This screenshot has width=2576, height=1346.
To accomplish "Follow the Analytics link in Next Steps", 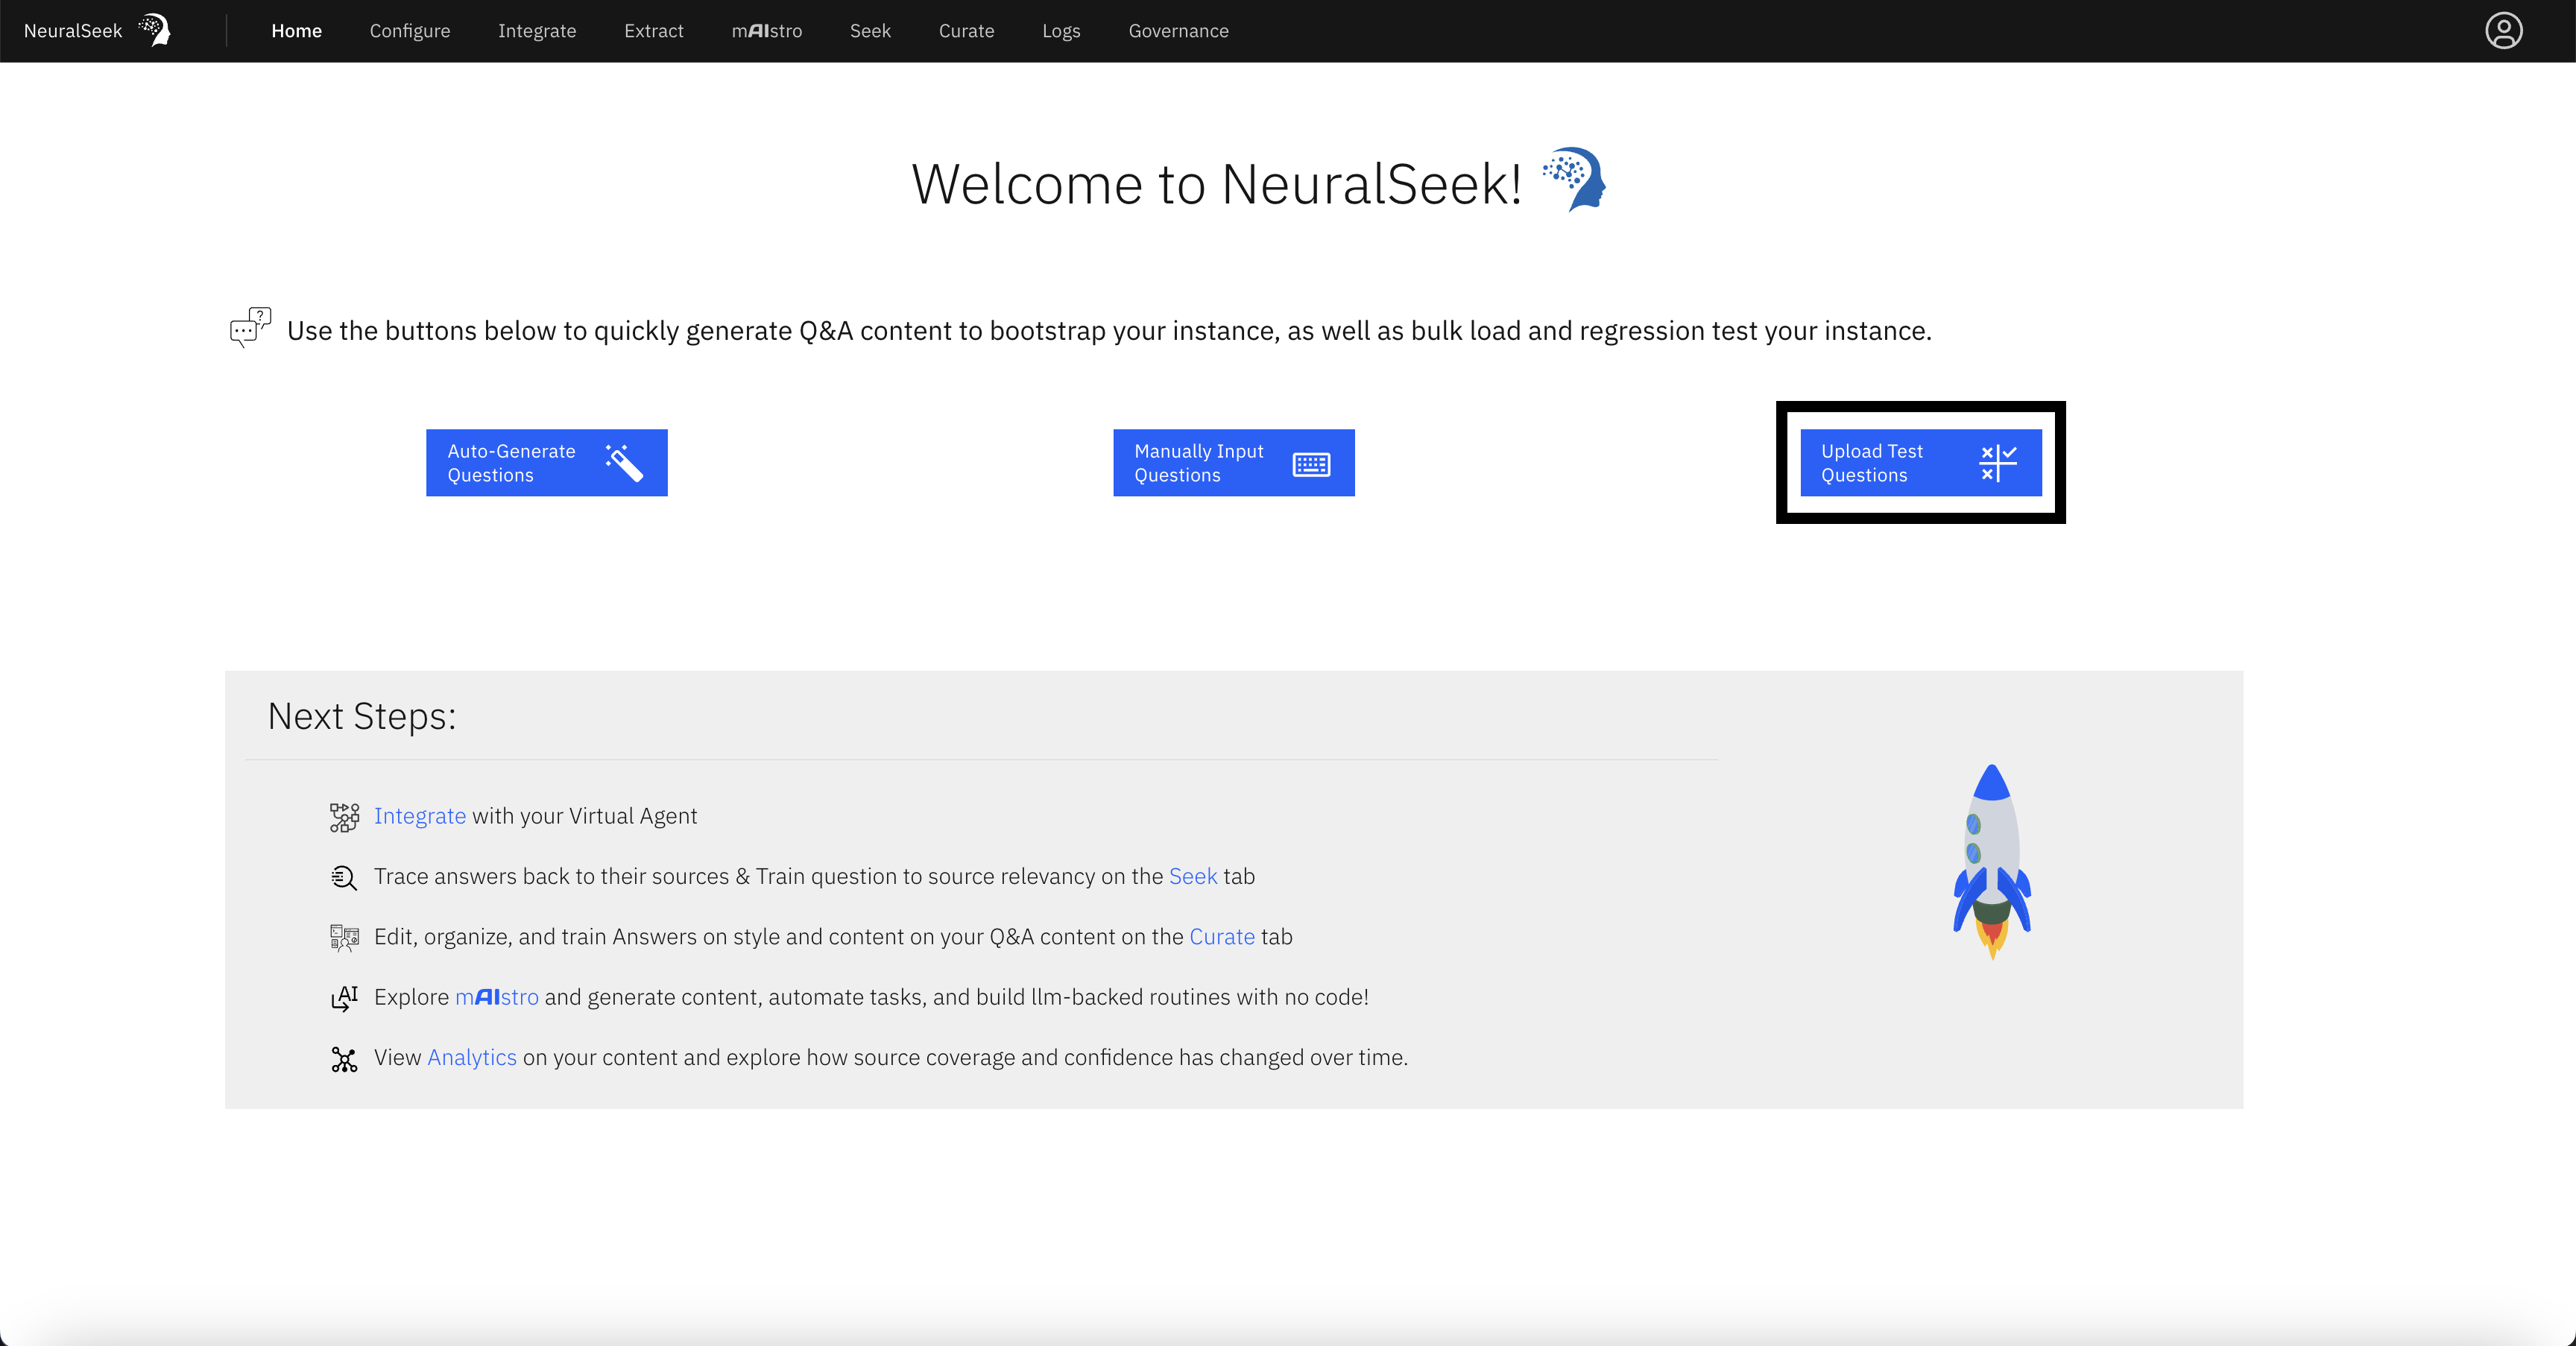I will tap(472, 1057).
